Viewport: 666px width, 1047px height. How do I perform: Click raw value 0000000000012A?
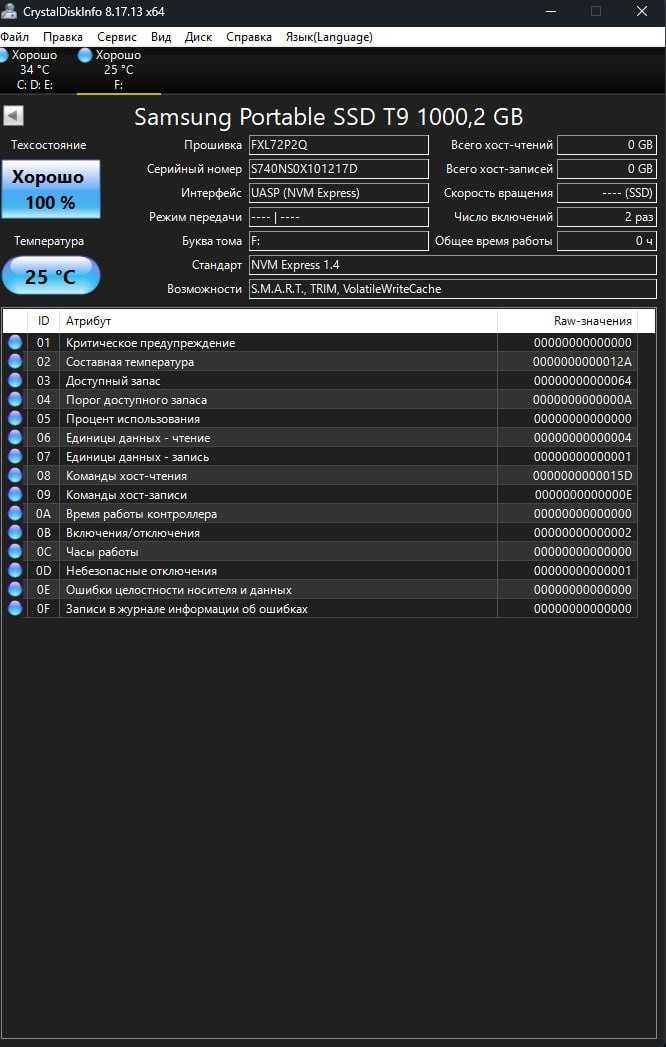click(x=582, y=362)
